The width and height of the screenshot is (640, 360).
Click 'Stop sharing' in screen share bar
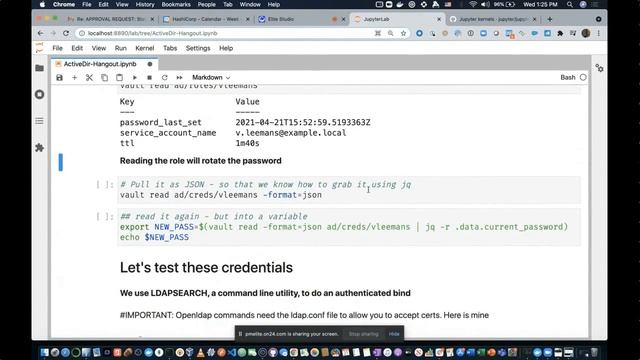pos(363,334)
